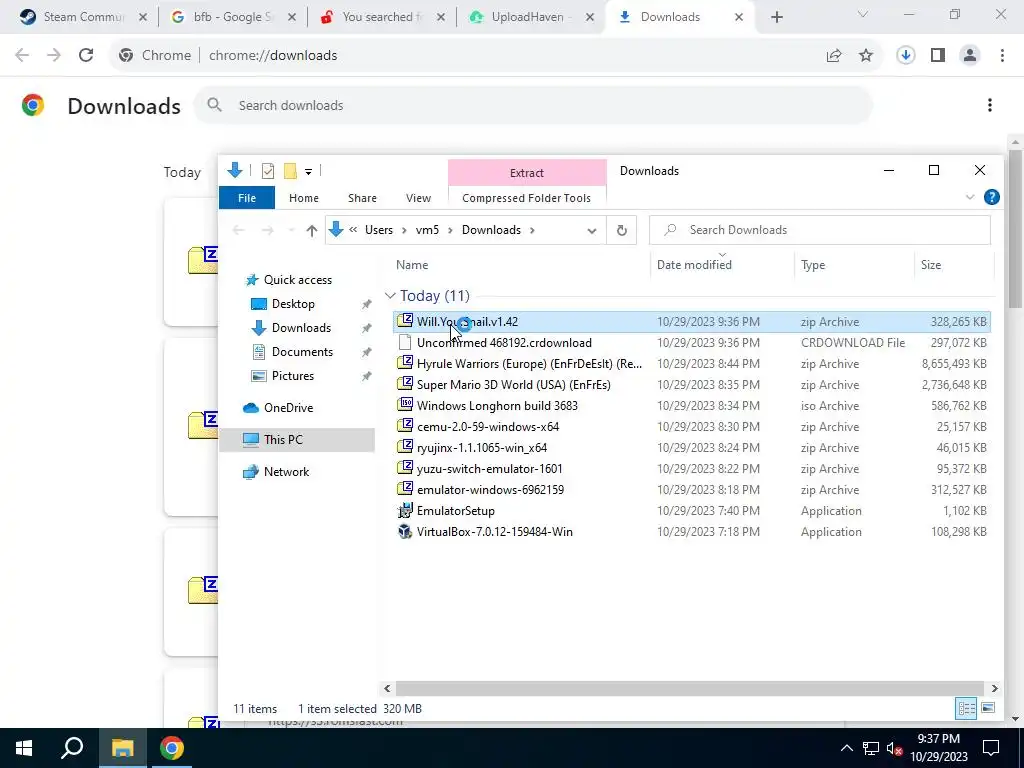Select Pictures in the navigation pane
Screen dimensions: 1024x768
pyautogui.click(x=293, y=376)
